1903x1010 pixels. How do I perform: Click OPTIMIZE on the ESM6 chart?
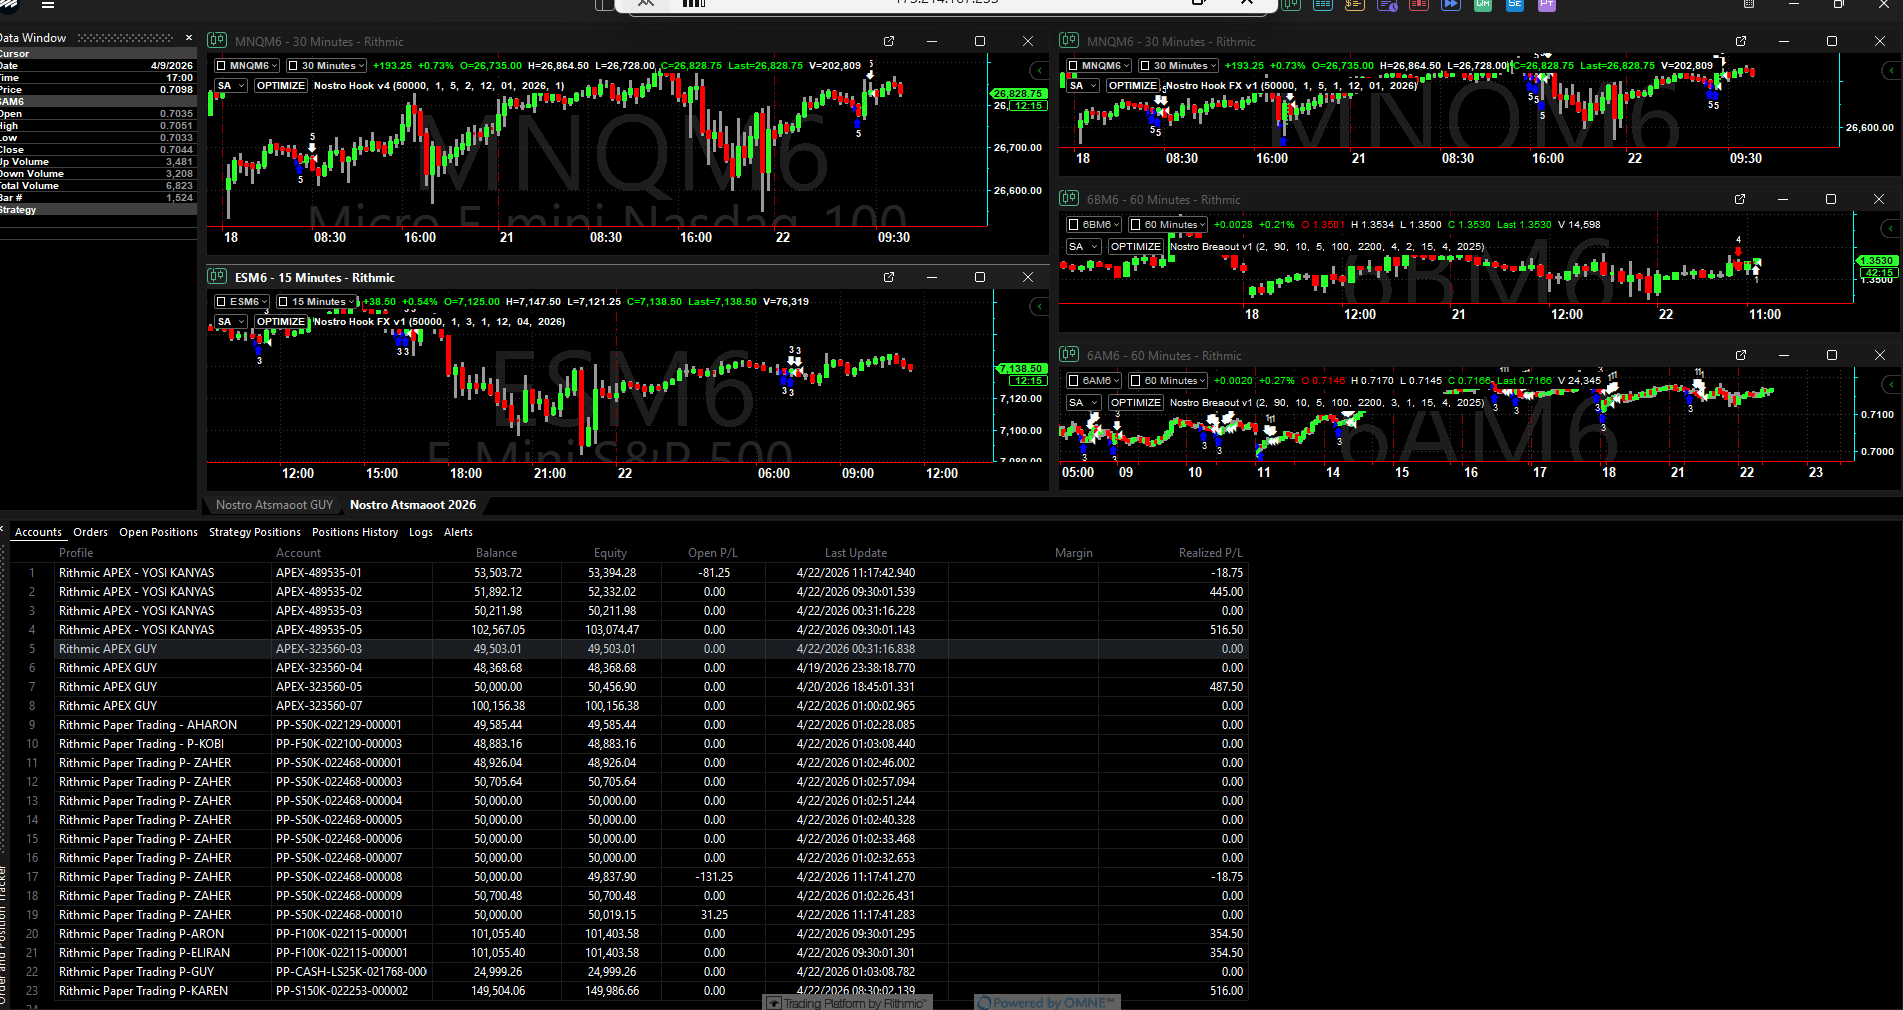(x=281, y=322)
